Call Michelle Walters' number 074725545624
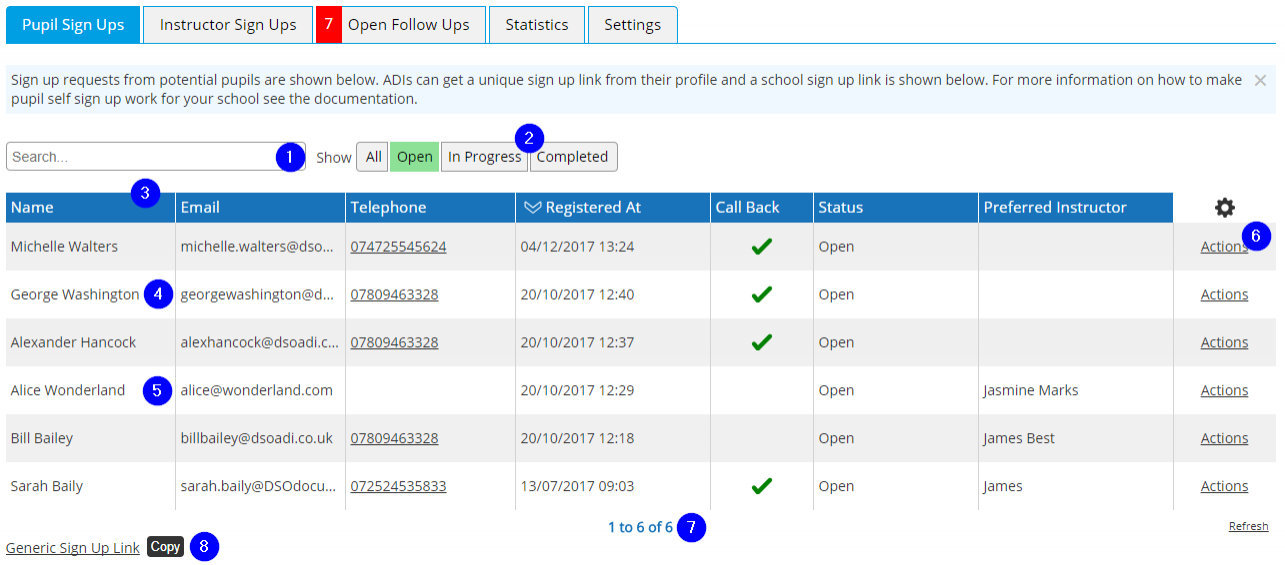This screenshot has width=1285, height=565. (x=398, y=246)
